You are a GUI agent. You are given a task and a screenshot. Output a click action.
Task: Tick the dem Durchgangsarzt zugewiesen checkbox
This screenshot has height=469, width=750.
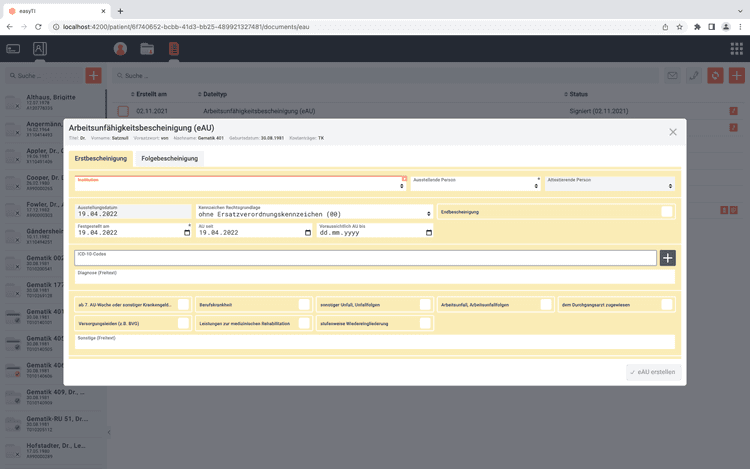(666, 304)
